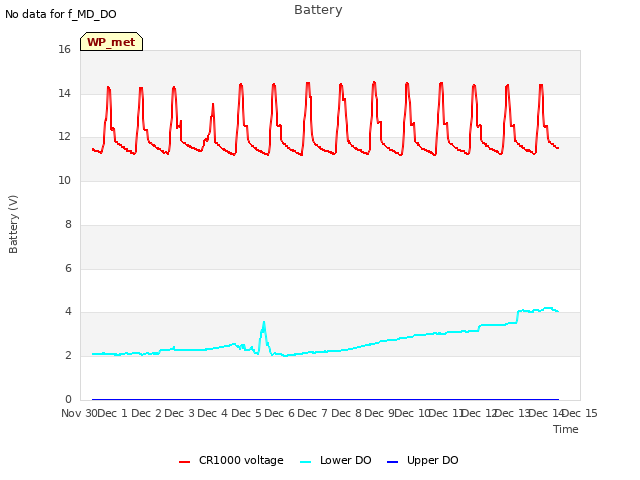This screenshot has height=480, width=640.
Task: Click the red CR1000 voltage legend swatch
Action: click(x=184, y=462)
